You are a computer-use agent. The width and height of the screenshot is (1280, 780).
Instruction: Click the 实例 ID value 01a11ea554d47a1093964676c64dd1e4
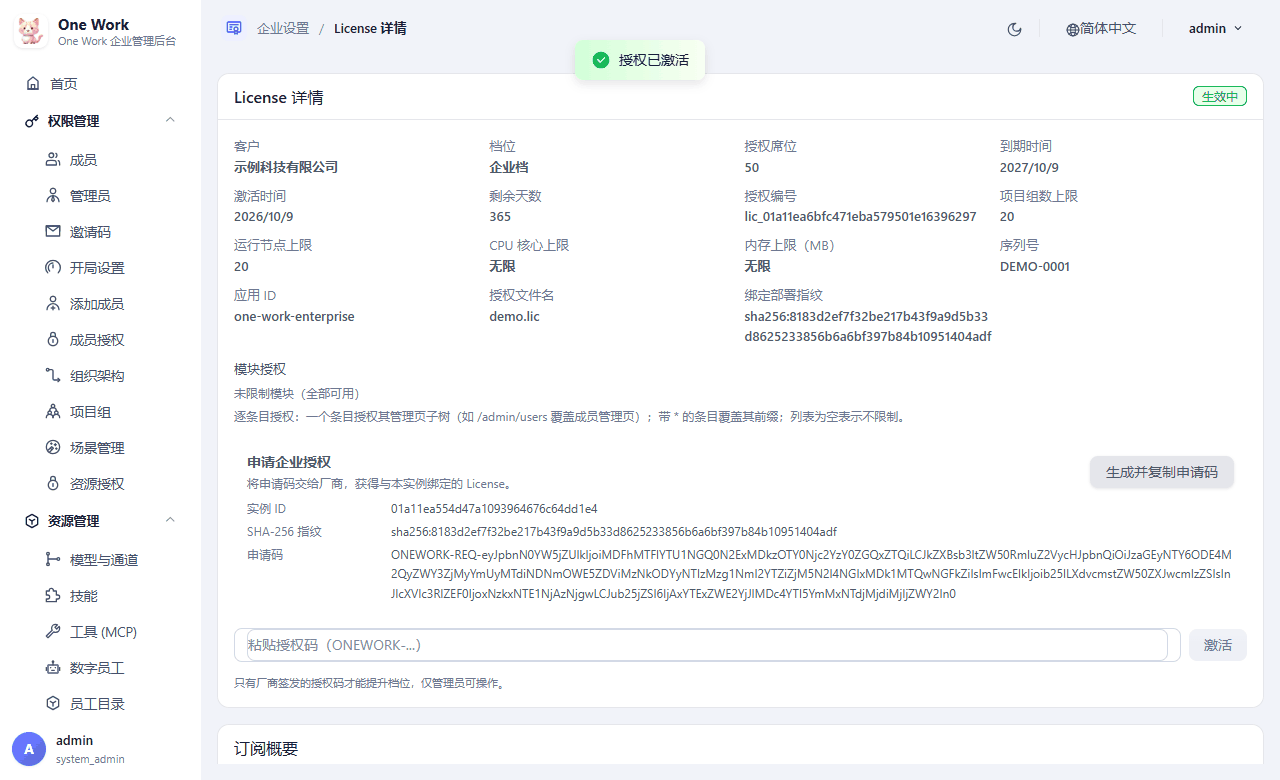pos(494,509)
